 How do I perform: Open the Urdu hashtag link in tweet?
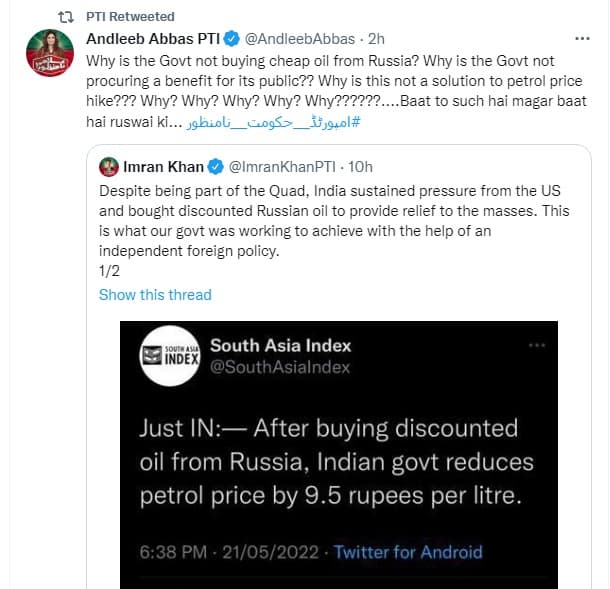coord(273,122)
